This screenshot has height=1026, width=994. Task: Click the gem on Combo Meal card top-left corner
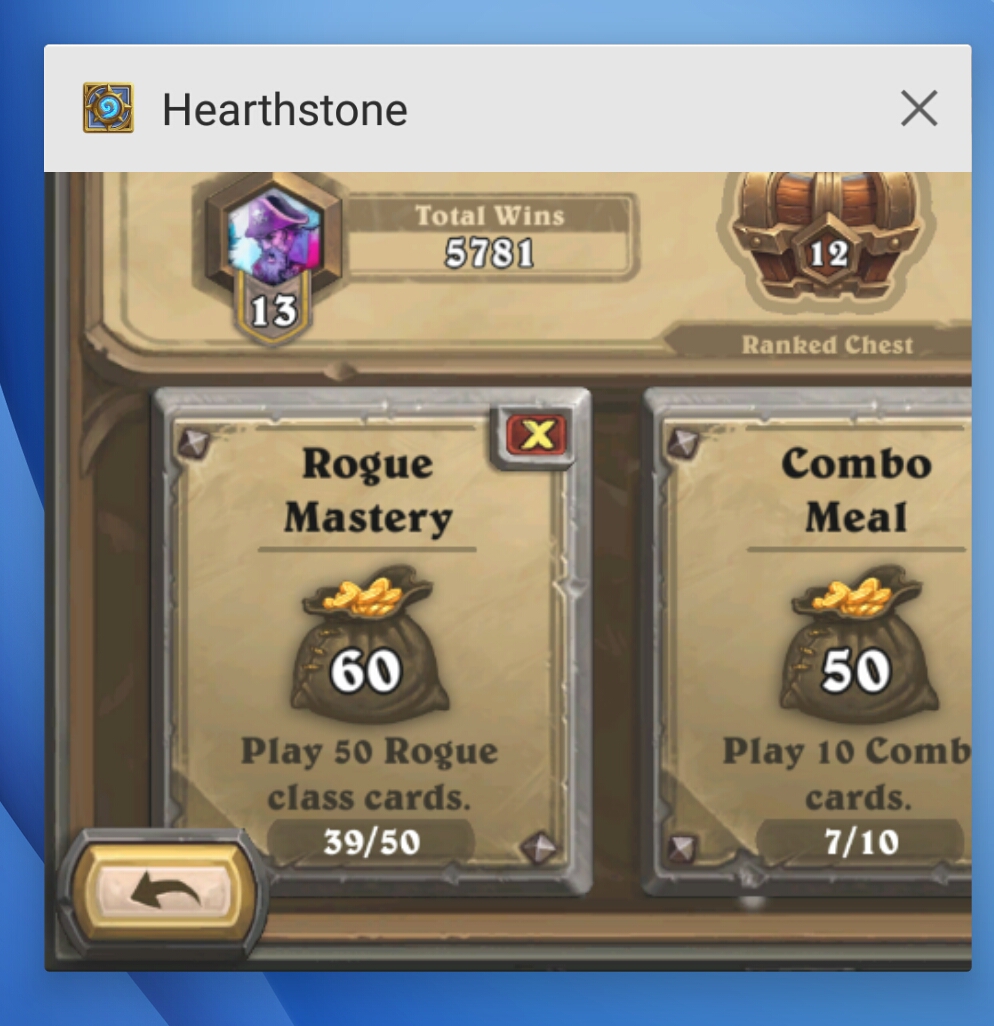(684, 443)
